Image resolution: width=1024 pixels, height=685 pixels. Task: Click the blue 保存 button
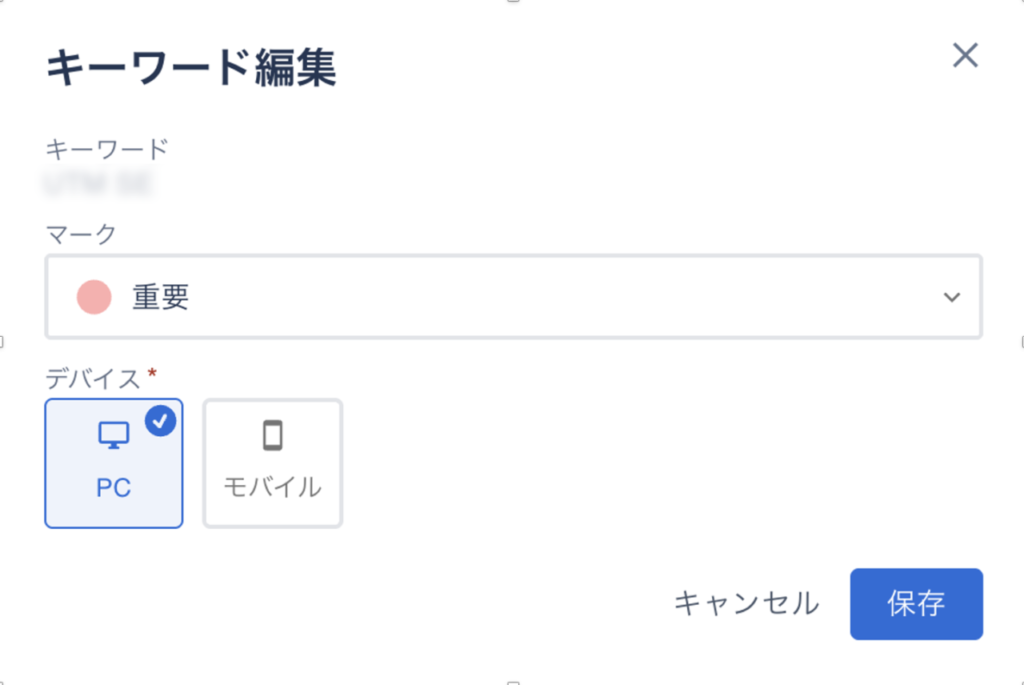click(x=916, y=604)
